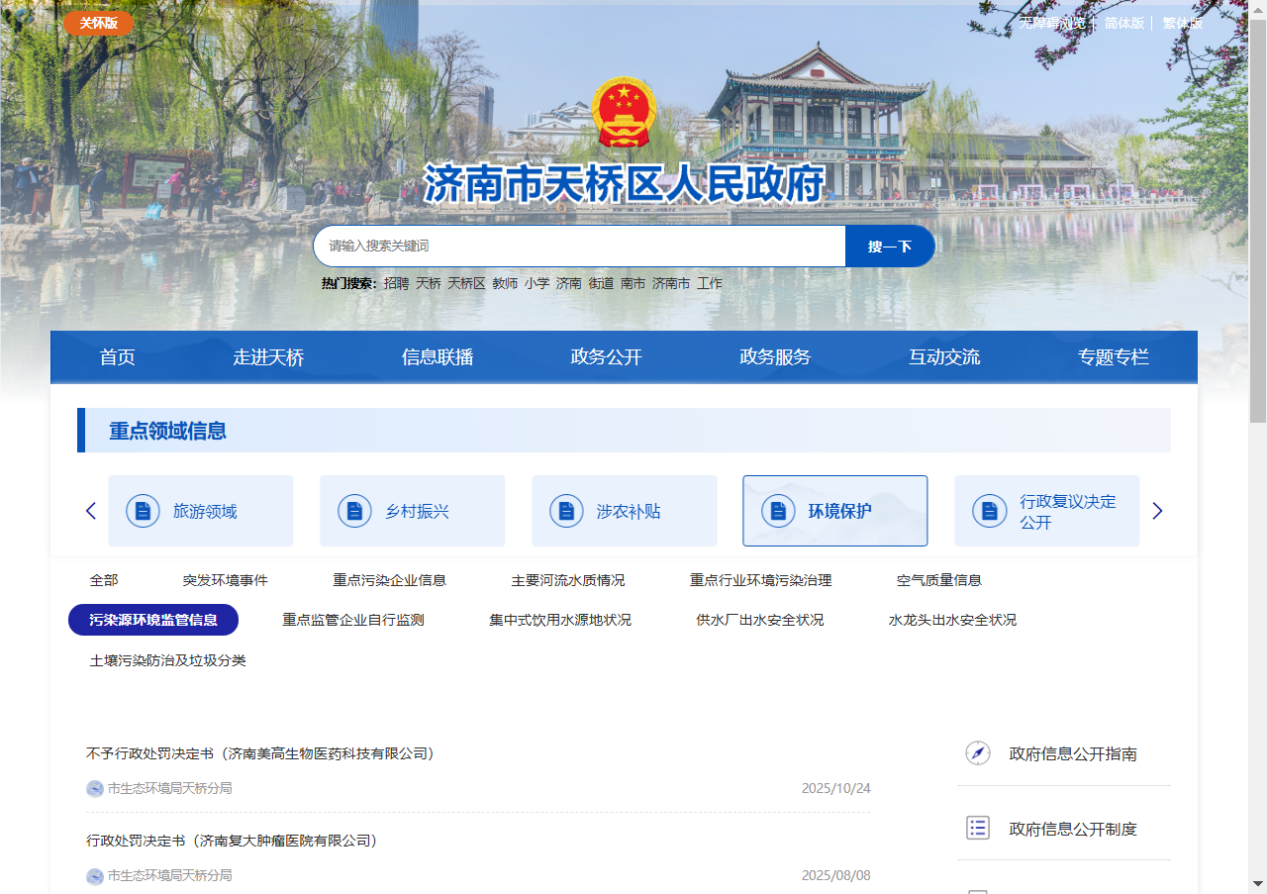The image size is (1267, 894).
Task: Switch to 繁体版 traditional Chinese
Action: coord(1182,23)
